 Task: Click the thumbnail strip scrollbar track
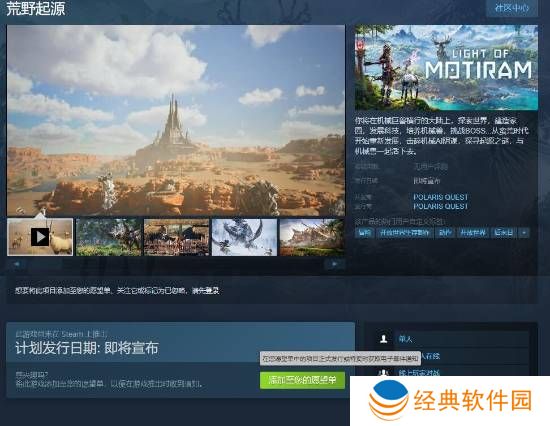[176, 264]
